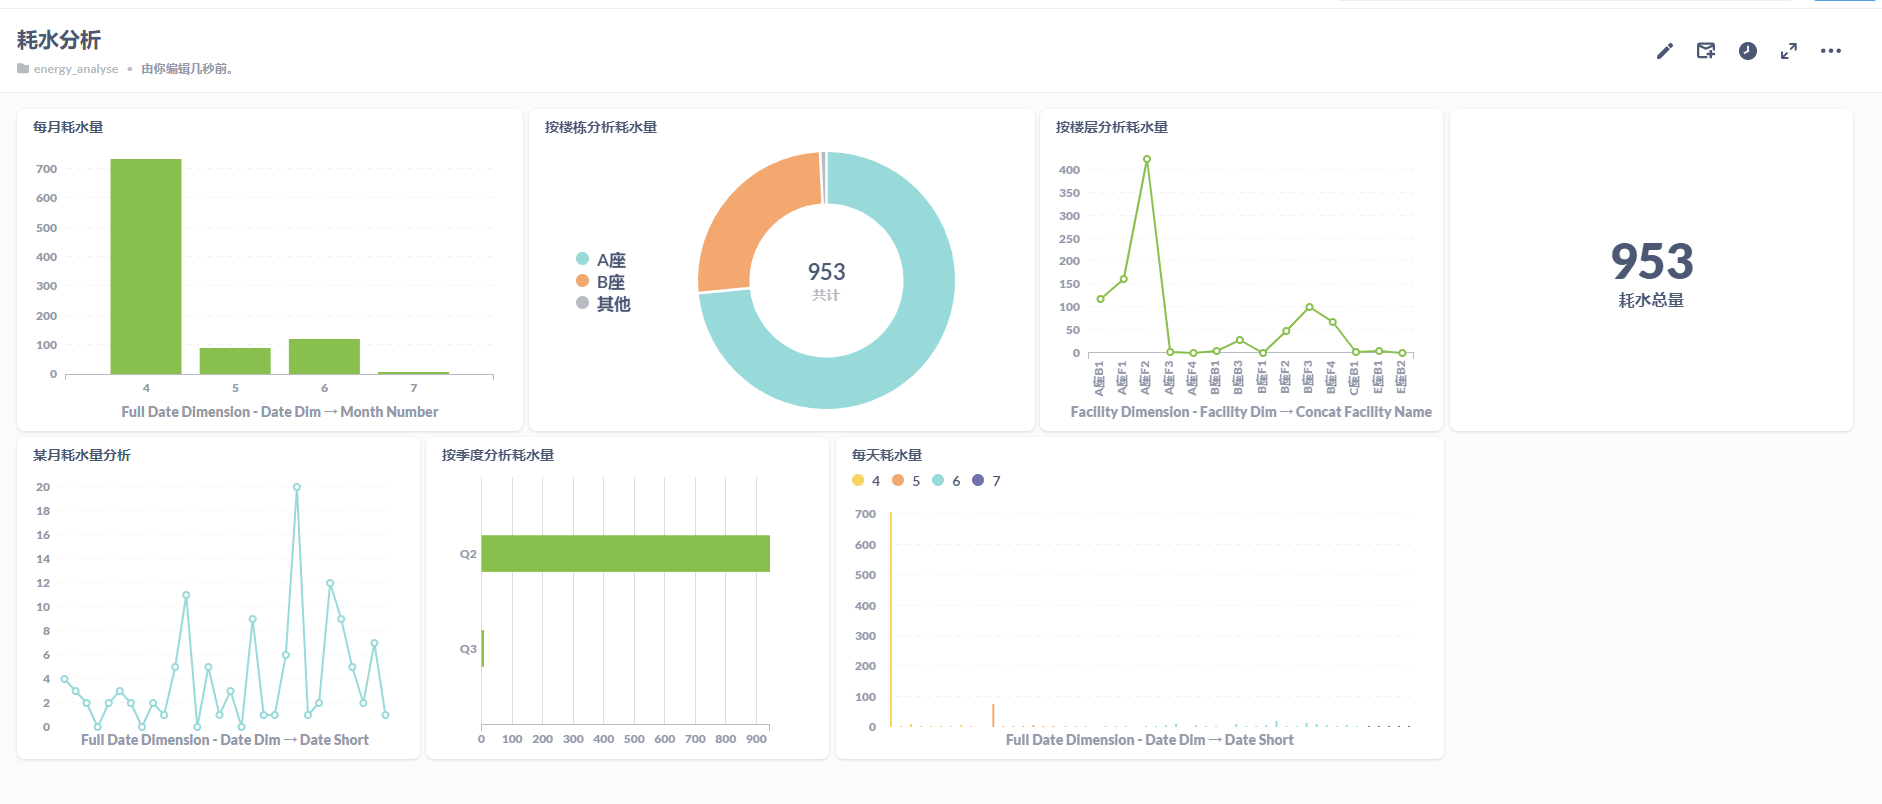Screen dimensions: 1882x804
Task: Toggle the B座 legend item in pie chart
Action: [x=601, y=282]
